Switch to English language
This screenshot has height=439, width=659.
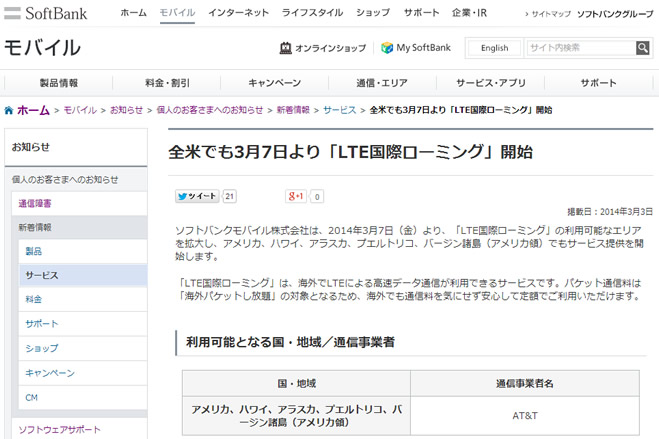tap(494, 48)
